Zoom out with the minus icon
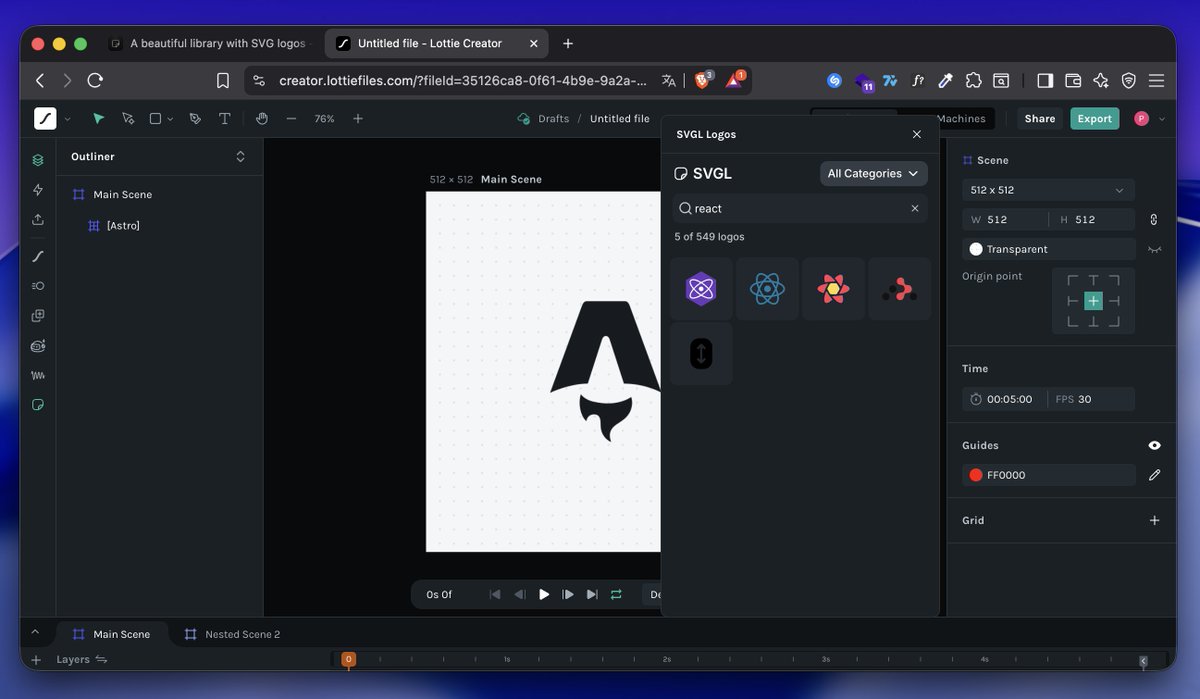 click(291, 118)
